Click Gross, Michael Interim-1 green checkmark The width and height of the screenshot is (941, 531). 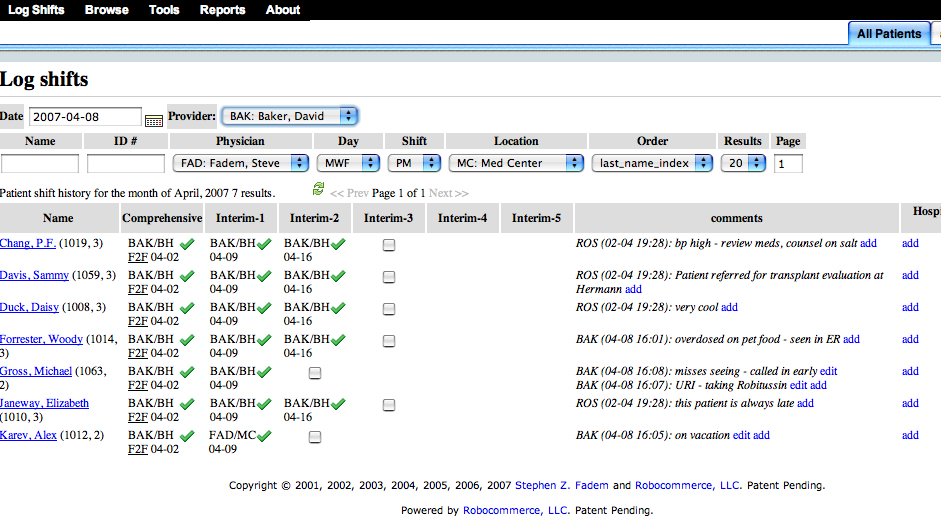click(264, 371)
